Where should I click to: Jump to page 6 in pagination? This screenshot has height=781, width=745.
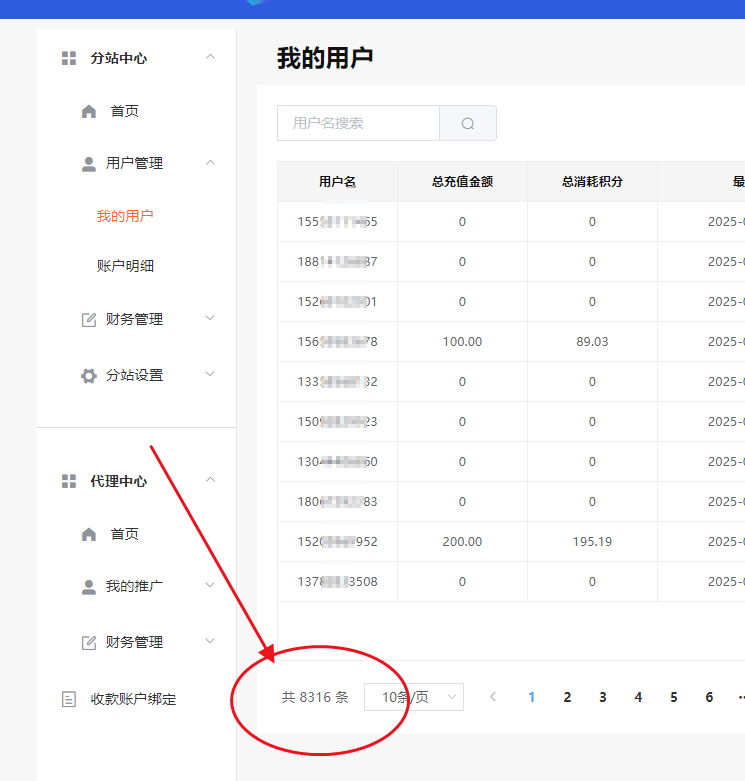coord(709,697)
